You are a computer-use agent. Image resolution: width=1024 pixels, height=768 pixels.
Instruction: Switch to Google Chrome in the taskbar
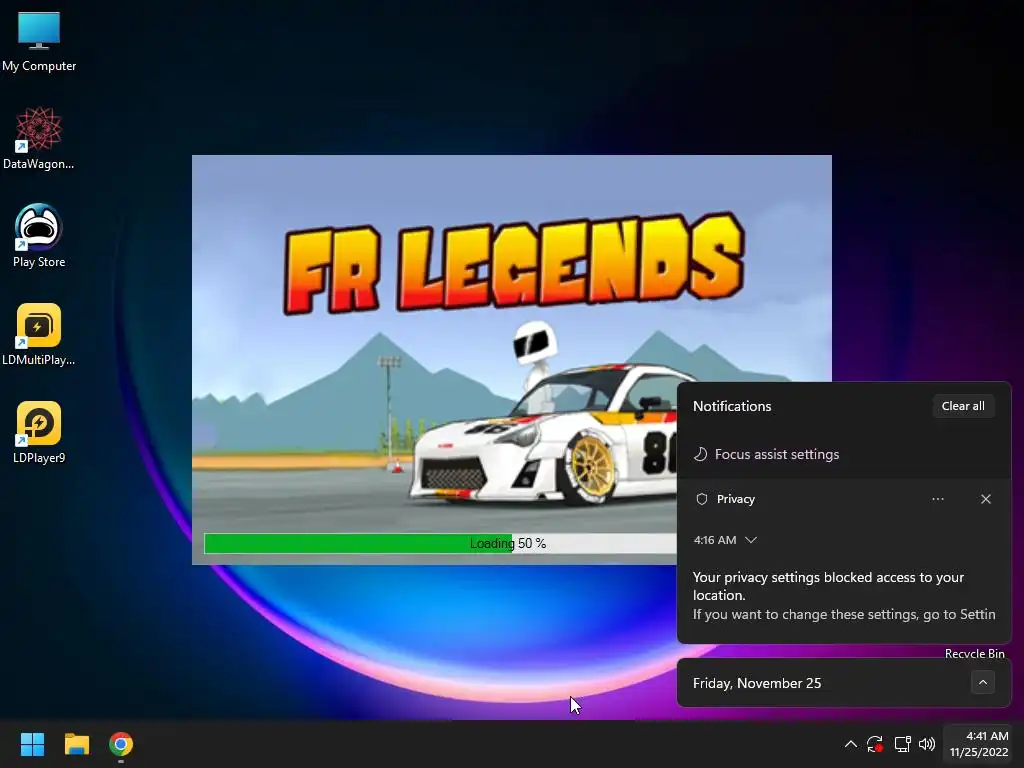point(121,744)
